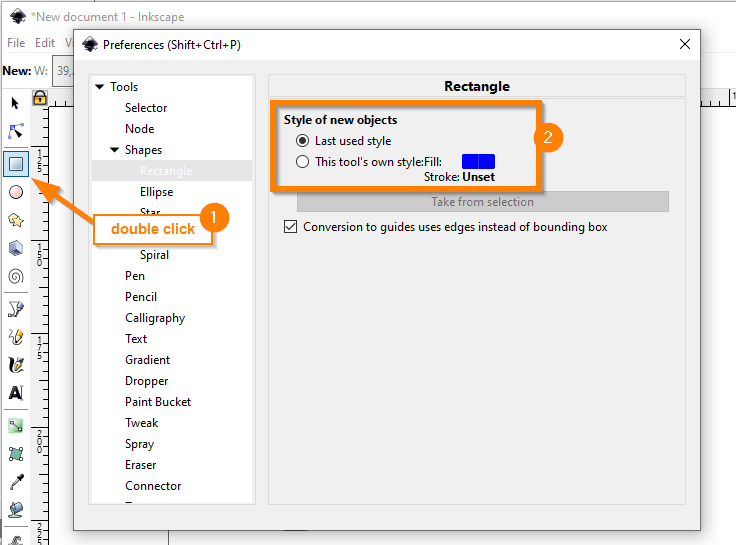Open Node preferences in tree
This screenshot has height=545, width=736.
[x=139, y=129]
